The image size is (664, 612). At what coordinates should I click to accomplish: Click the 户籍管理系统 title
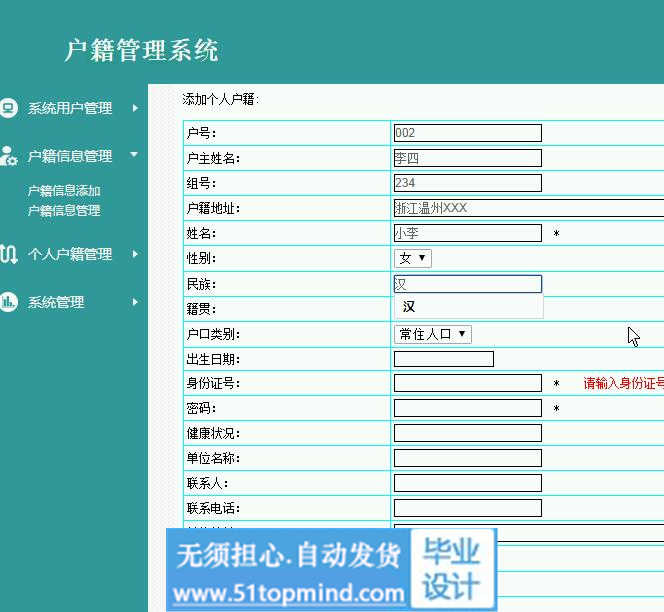141,50
